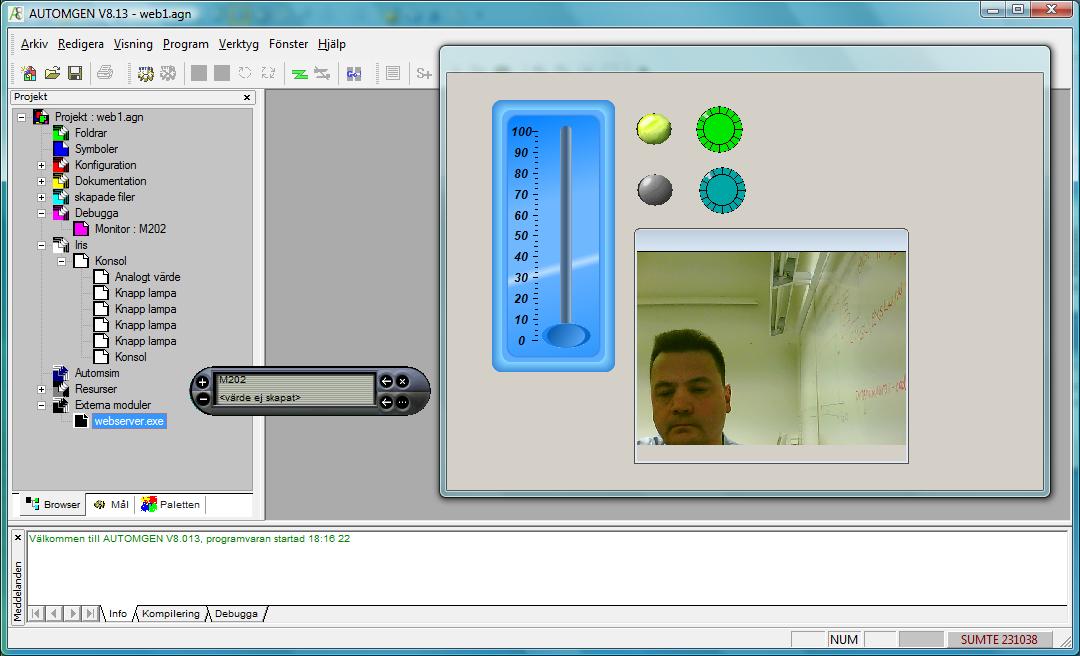Click the yellow gears compile icon
The width and height of the screenshot is (1080, 656).
point(145,73)
